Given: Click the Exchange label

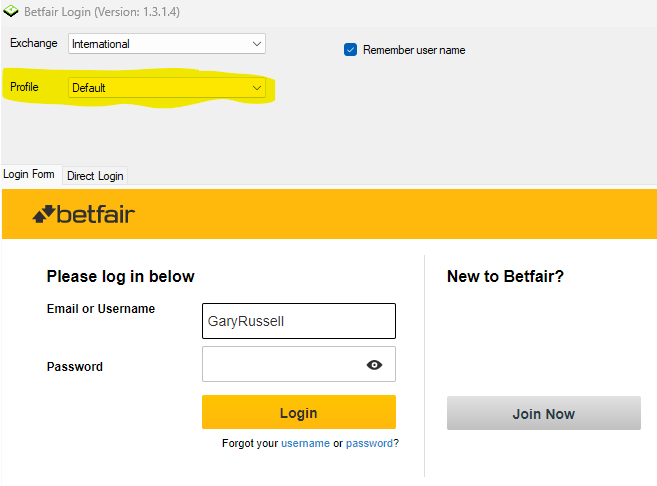Looking at the screenshot, I should click(x=34, y=43).
